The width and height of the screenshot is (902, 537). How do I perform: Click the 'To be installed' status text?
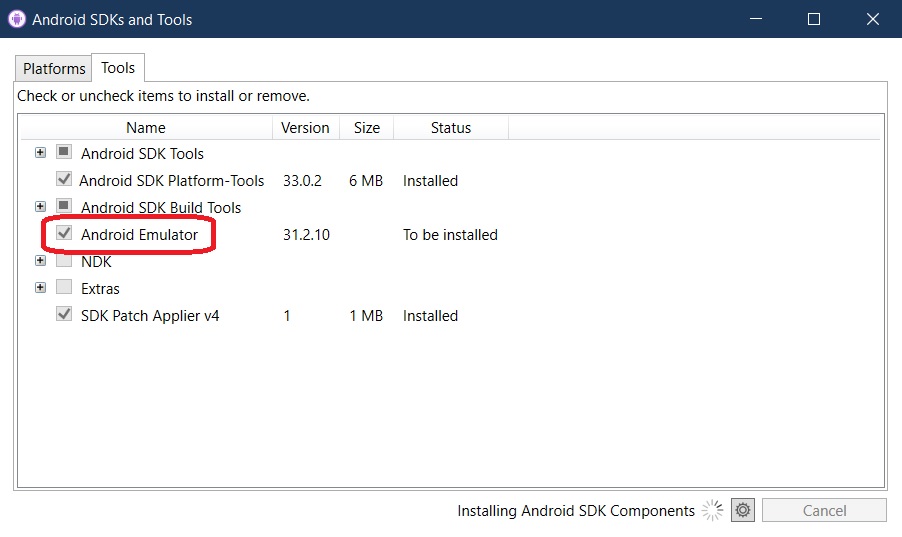[450, 235]
